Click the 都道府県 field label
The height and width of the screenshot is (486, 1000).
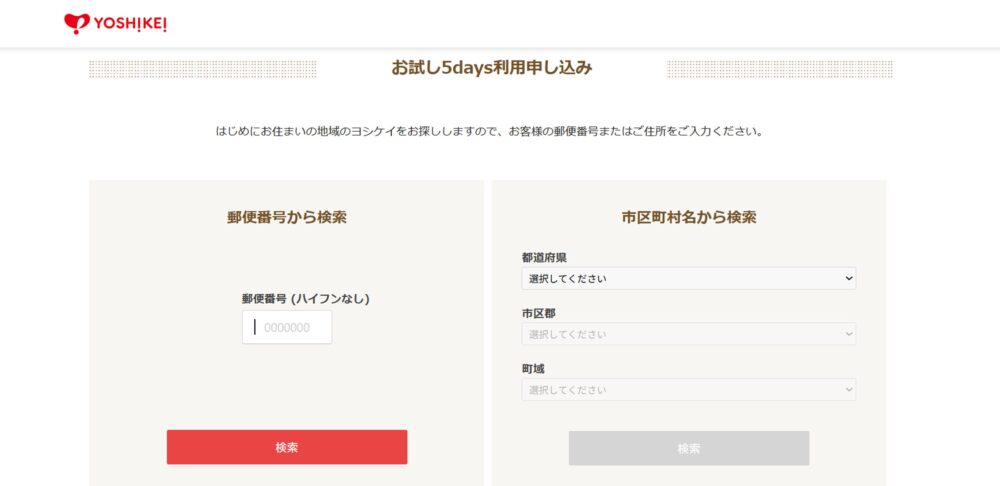[544, 258]
